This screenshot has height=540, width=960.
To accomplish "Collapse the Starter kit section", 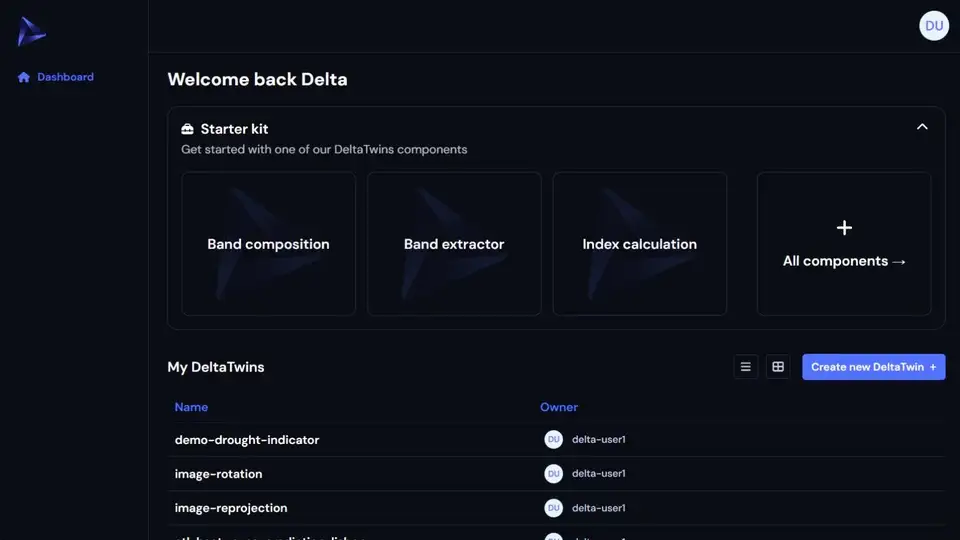I will pos(922,127).
